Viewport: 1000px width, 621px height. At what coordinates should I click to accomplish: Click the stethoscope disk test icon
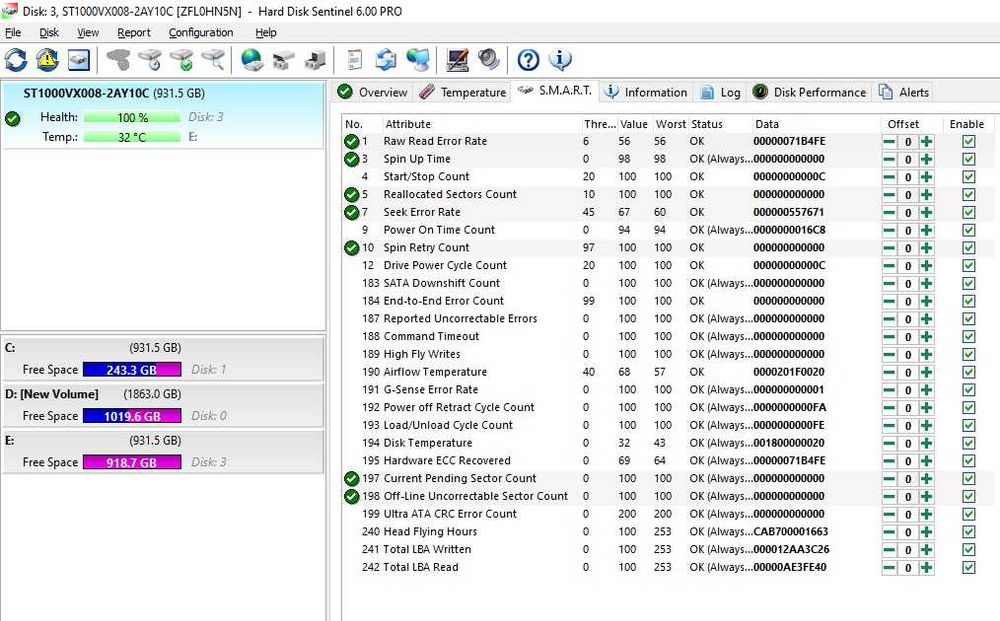click(x=119, y=60)
